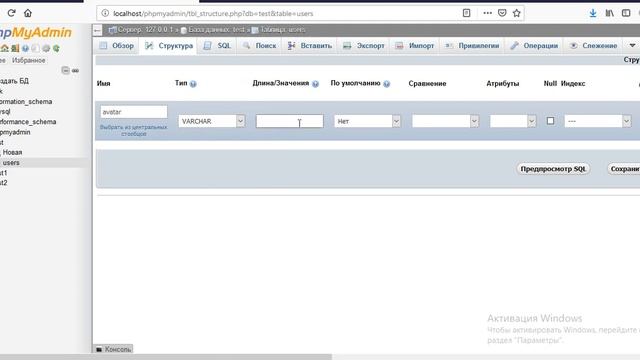Save page to Pocket icon
This screenshot has height=360, width=640.
point(502,13)
